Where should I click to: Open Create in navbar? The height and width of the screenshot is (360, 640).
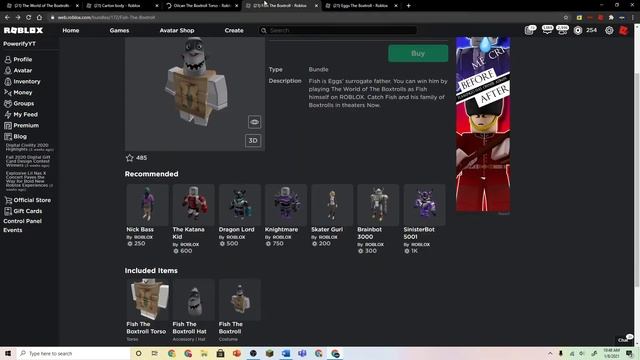(234, 31)
